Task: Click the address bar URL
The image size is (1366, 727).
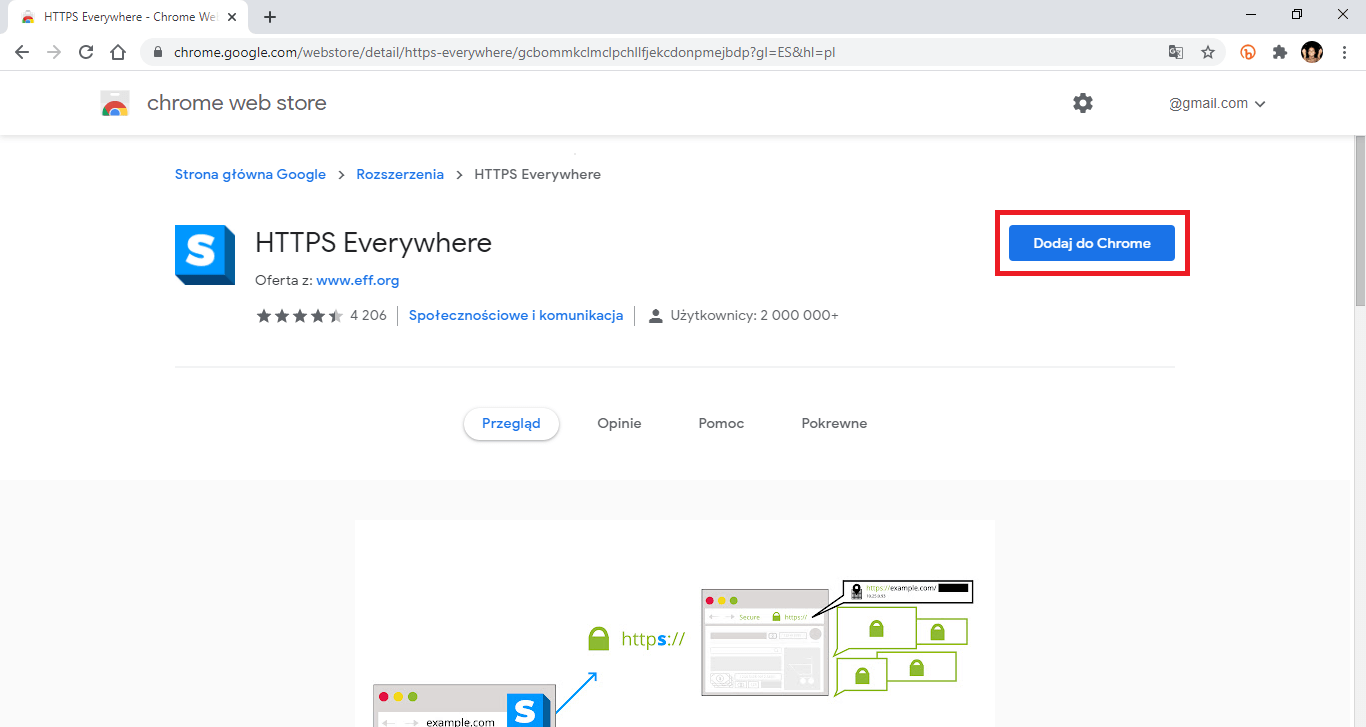Action: (504, 52)
